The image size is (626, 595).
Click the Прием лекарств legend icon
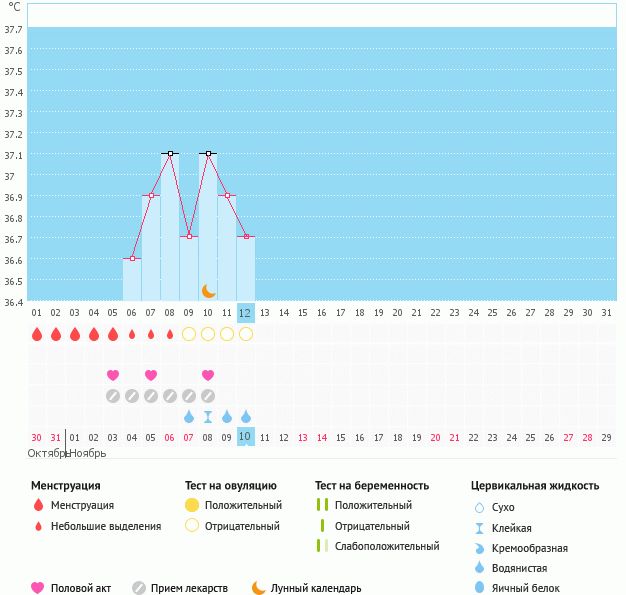click(x=139, y=588)
